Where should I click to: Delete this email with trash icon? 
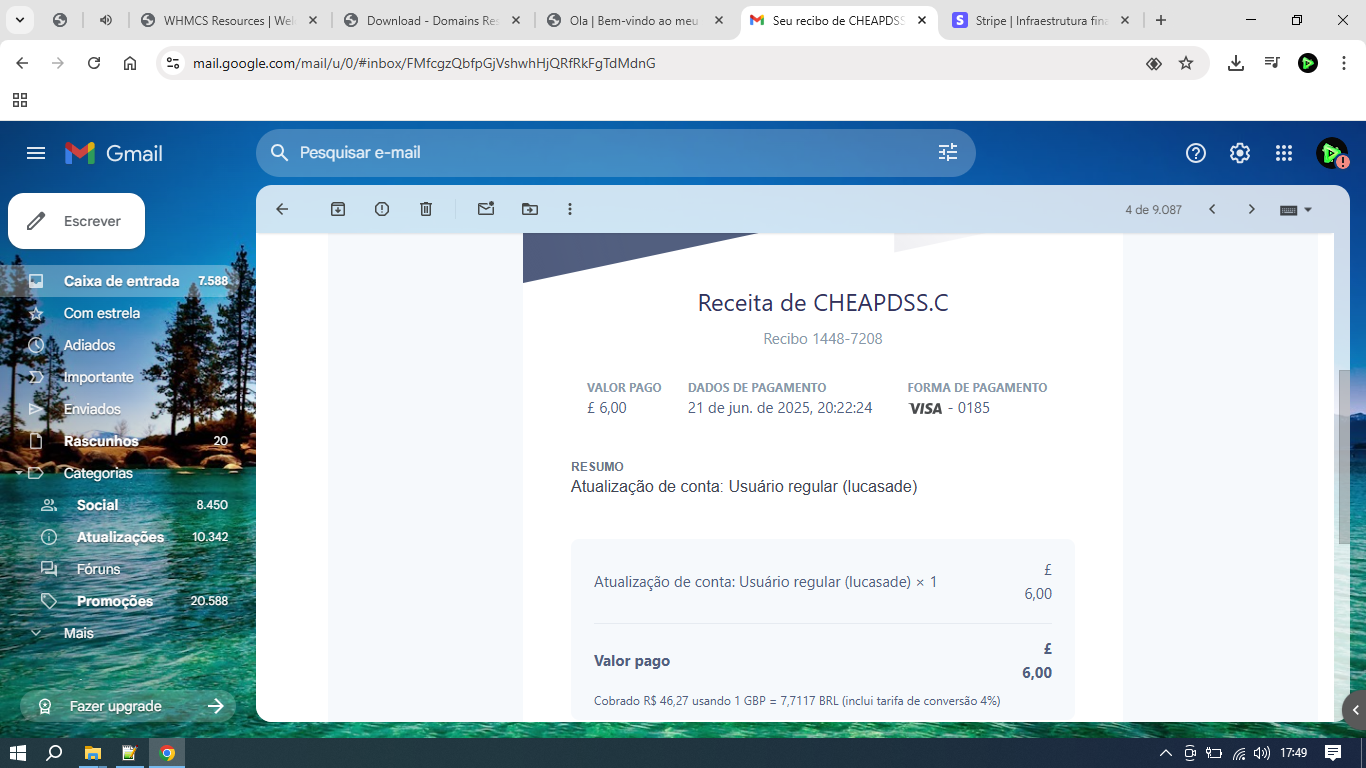[426, 209]
